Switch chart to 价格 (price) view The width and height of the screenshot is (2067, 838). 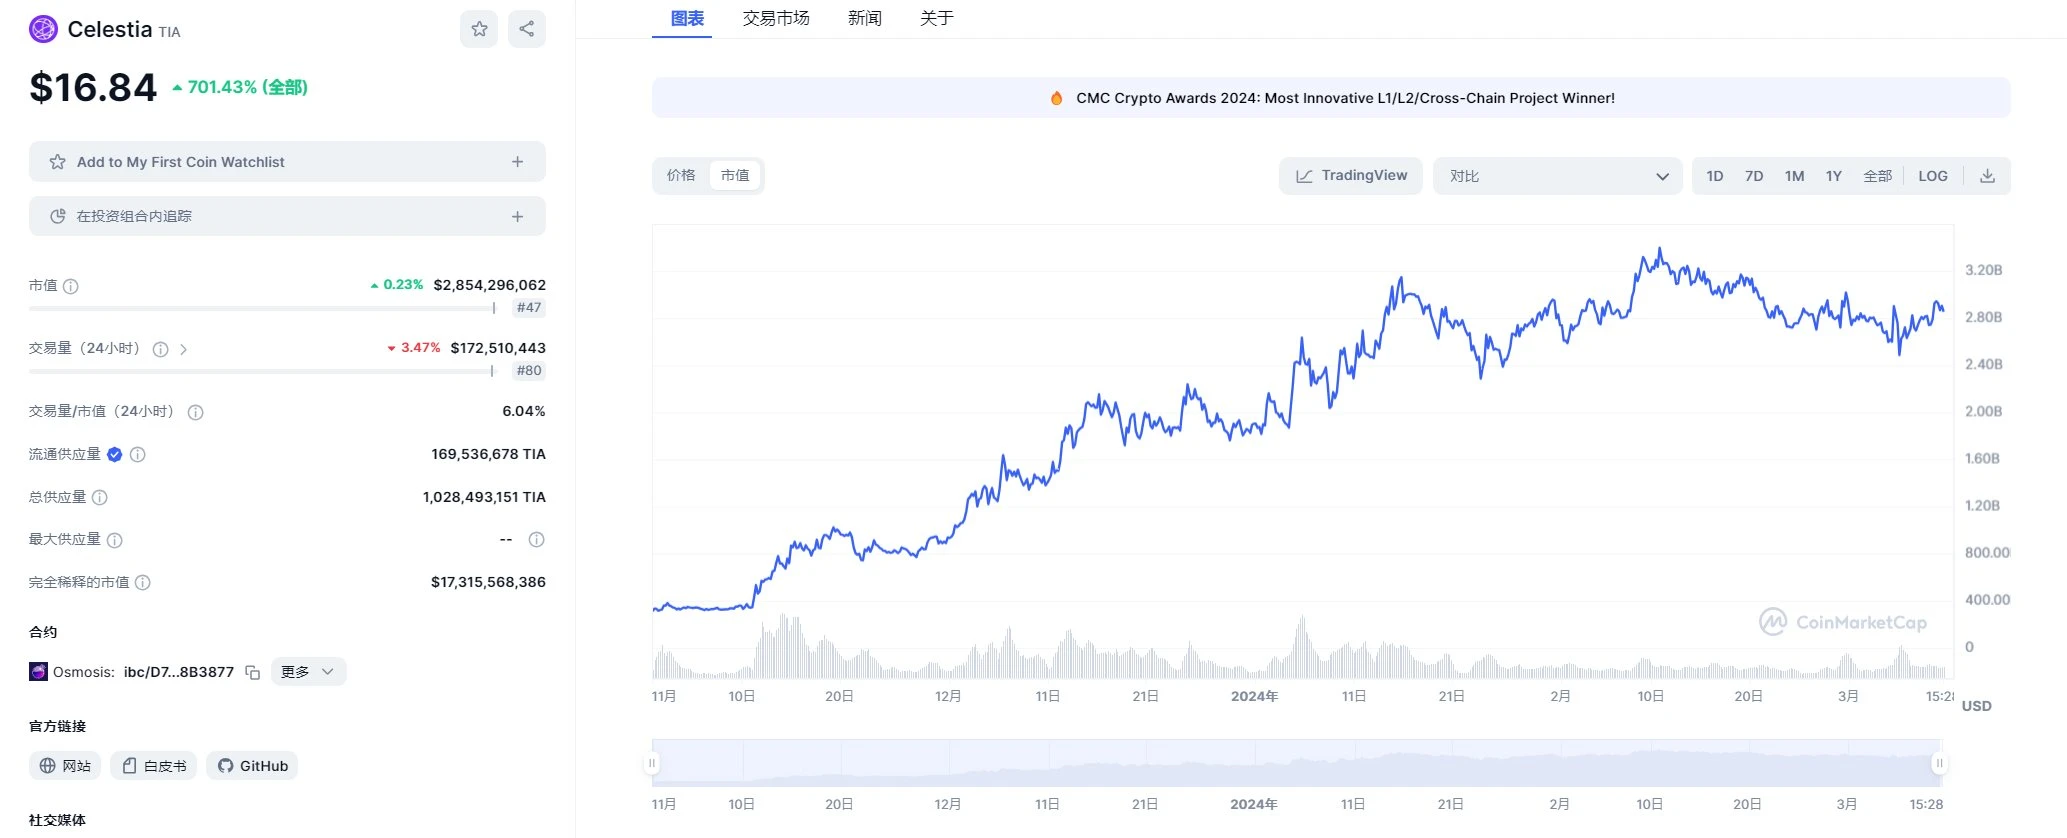pos(681,175)
